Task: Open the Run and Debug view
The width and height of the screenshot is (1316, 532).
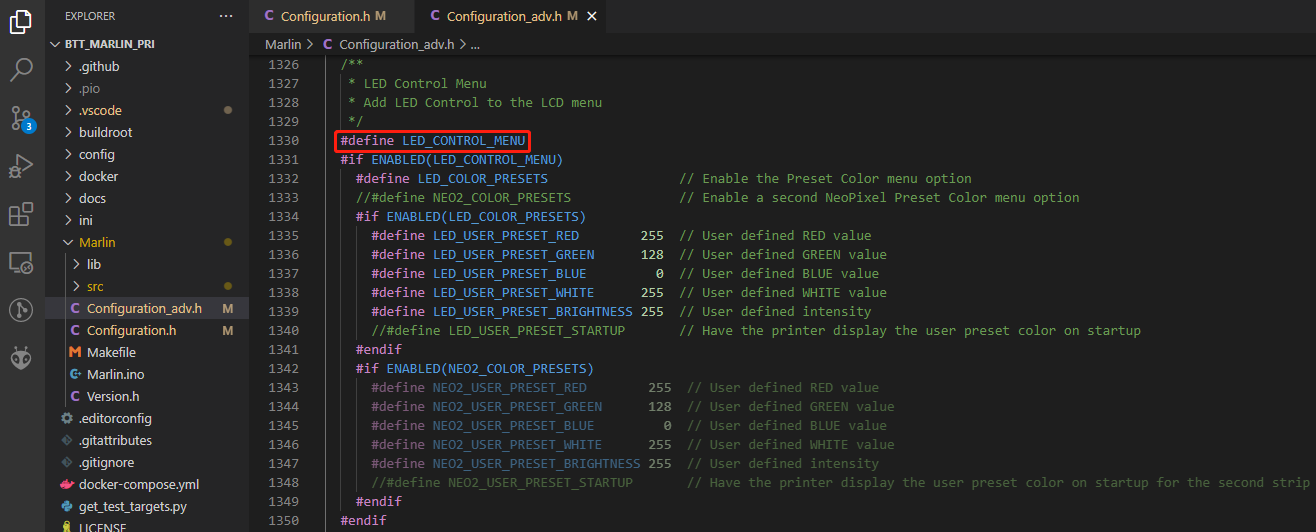Action: click(21, 166)
